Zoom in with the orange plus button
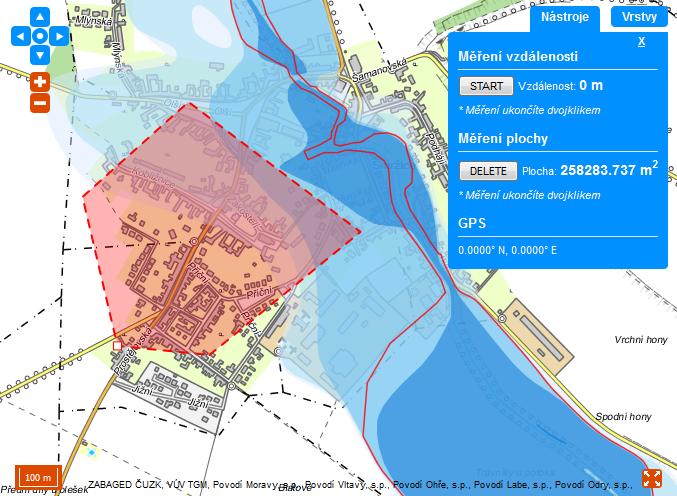 [39, 81]
